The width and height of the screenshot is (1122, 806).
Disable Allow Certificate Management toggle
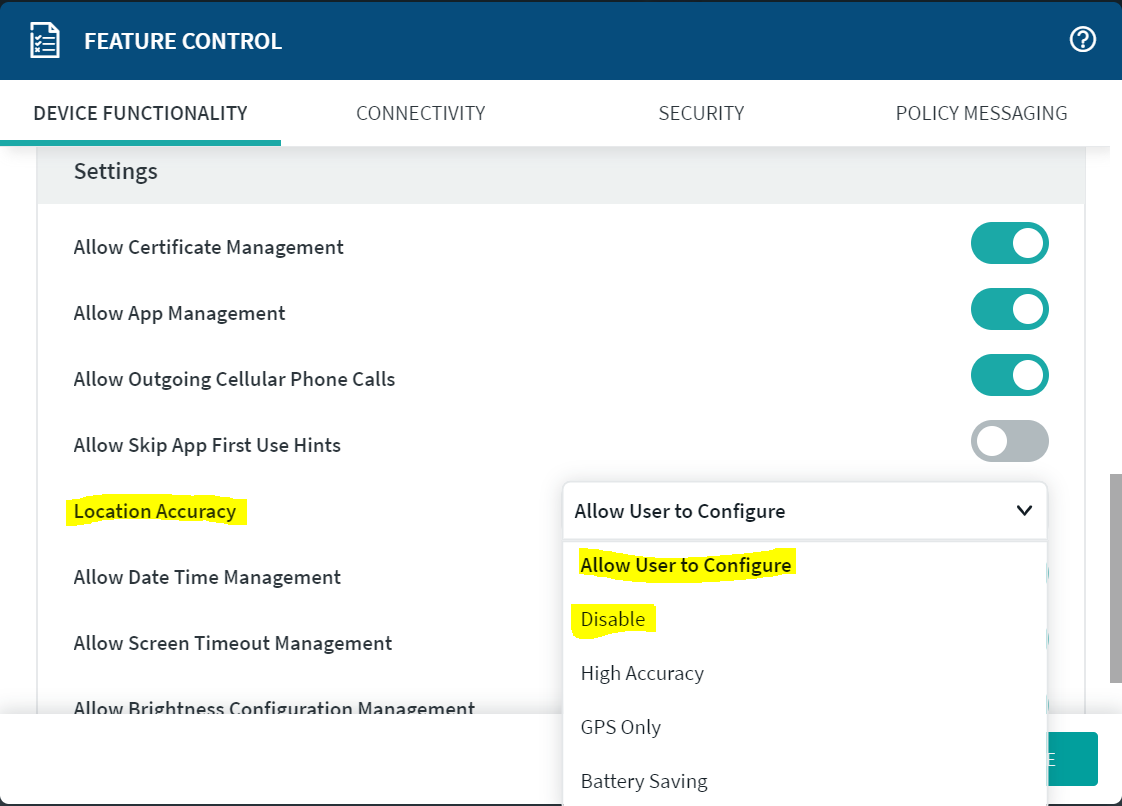tap(1009, 243)
